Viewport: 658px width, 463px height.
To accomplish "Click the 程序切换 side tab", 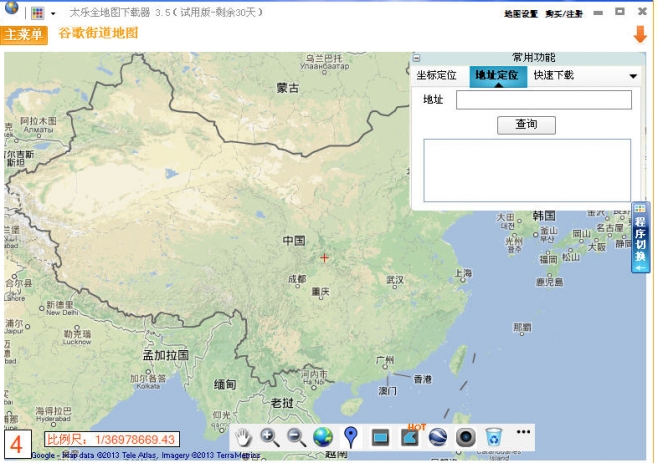I will pos(640,238).
